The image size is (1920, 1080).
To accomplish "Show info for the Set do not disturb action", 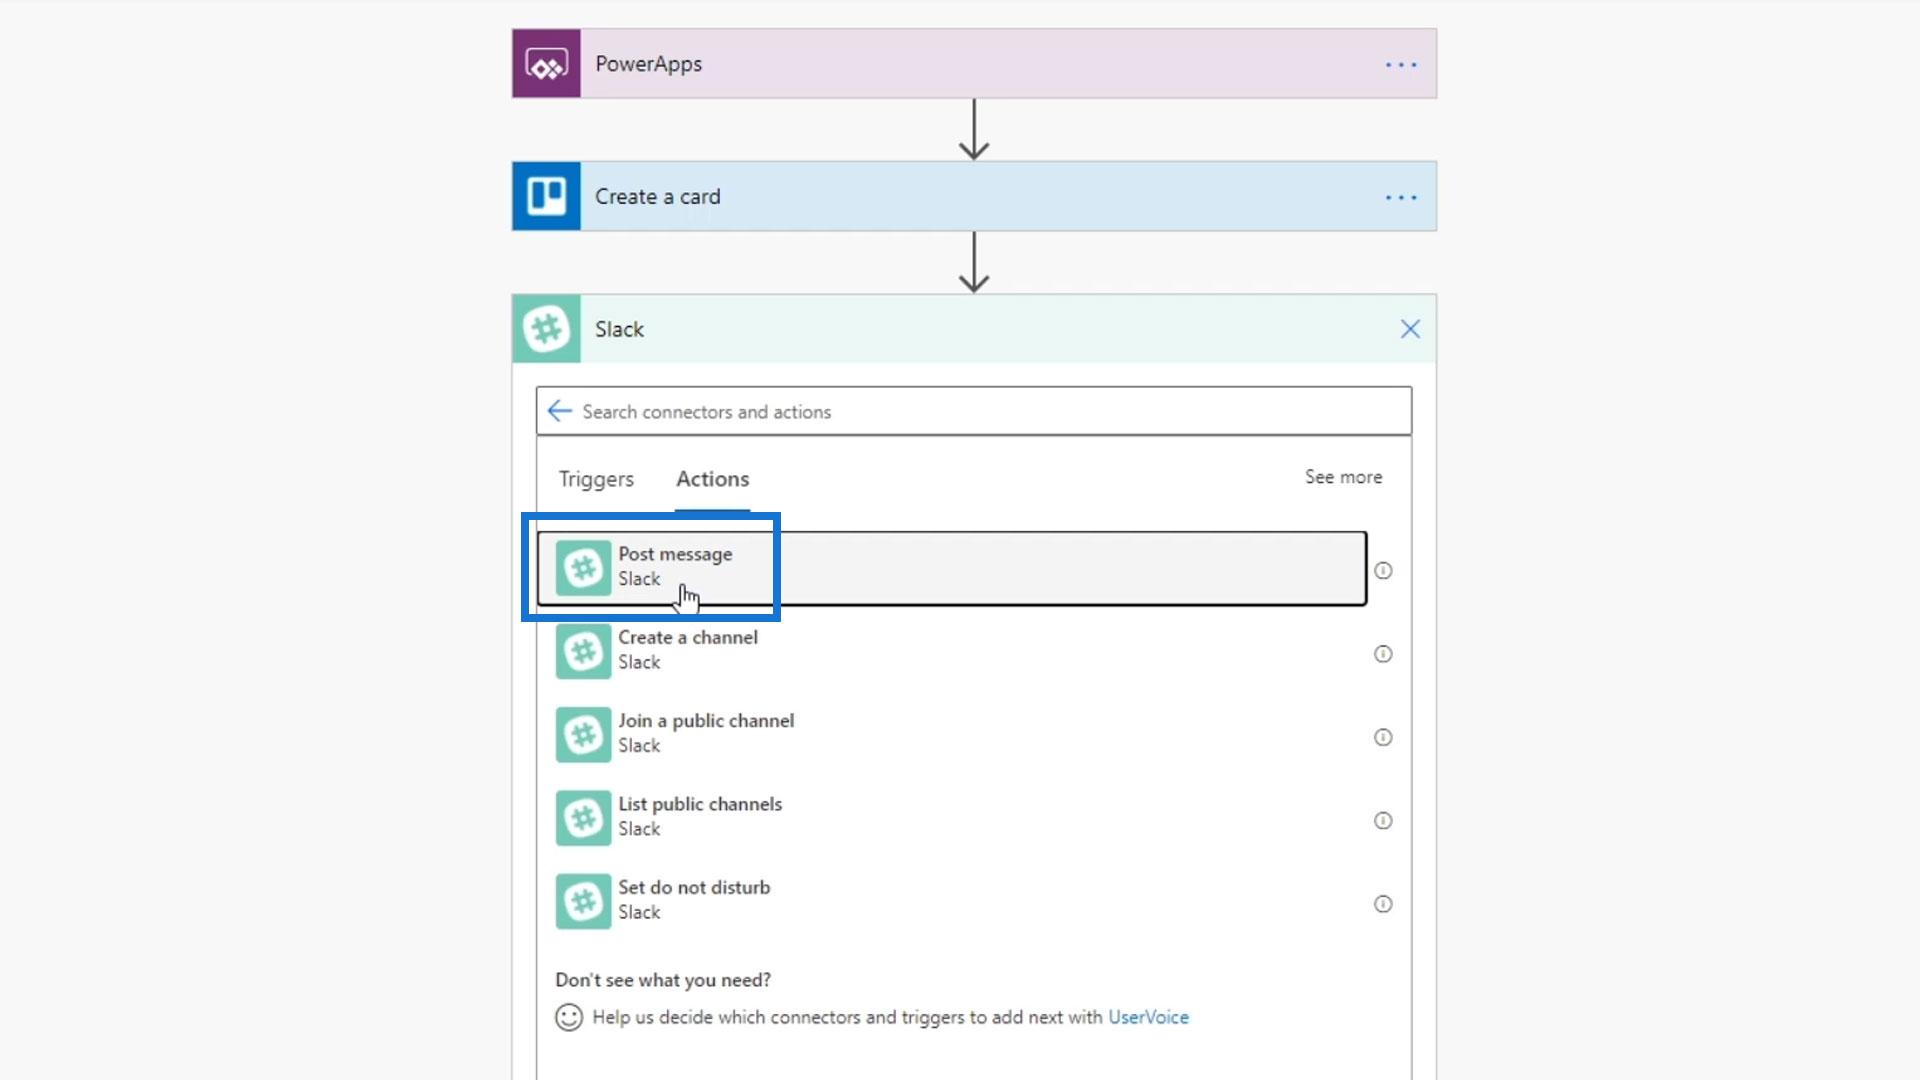I will (x=1383, y=904).
